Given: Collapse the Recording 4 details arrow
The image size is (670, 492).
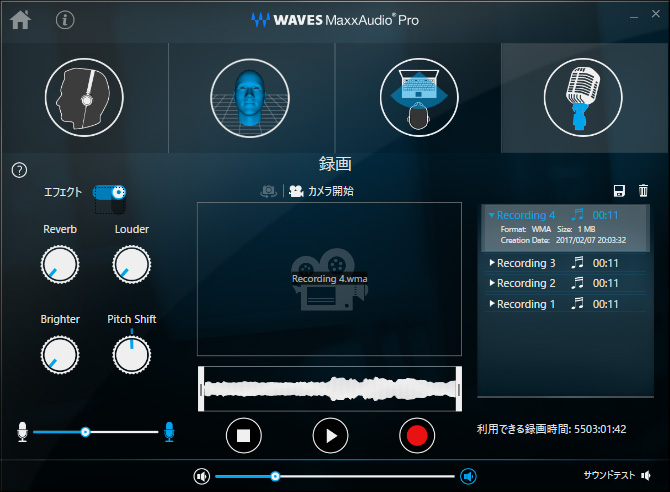Looking at the screenshot, I should pyautogui.click(x=491, y=215).
